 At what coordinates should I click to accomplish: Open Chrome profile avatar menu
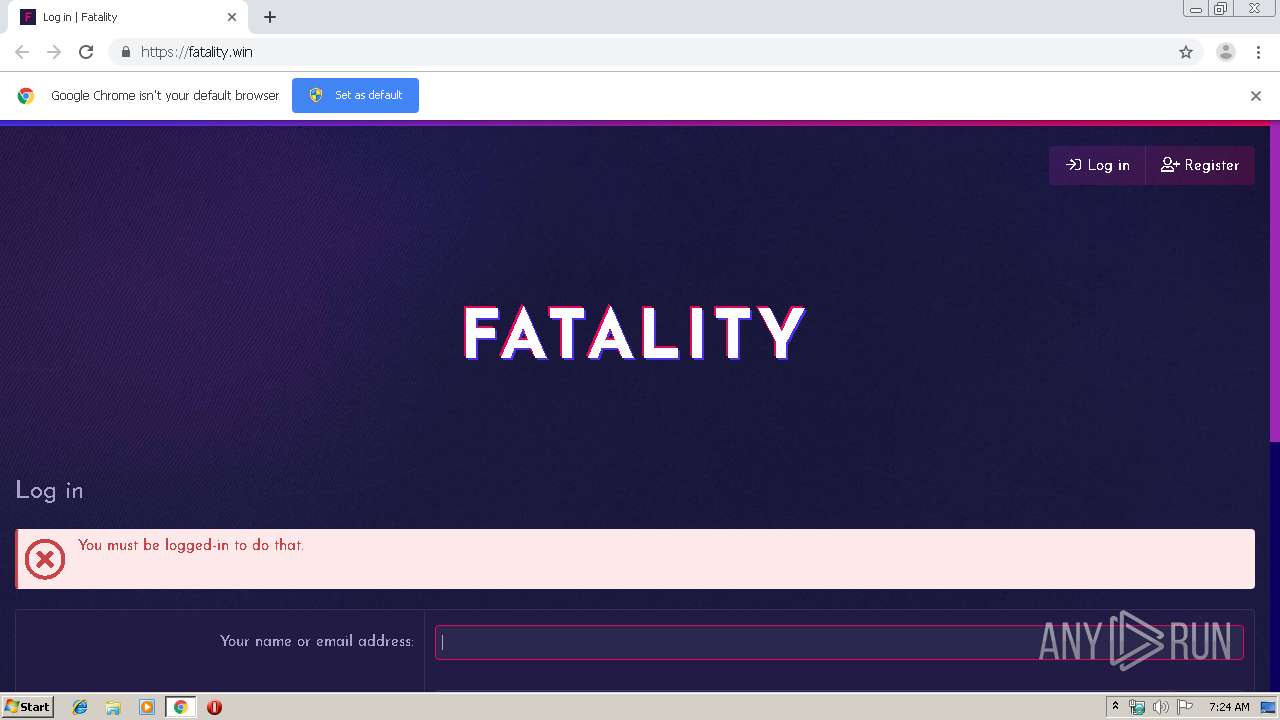1226,52
